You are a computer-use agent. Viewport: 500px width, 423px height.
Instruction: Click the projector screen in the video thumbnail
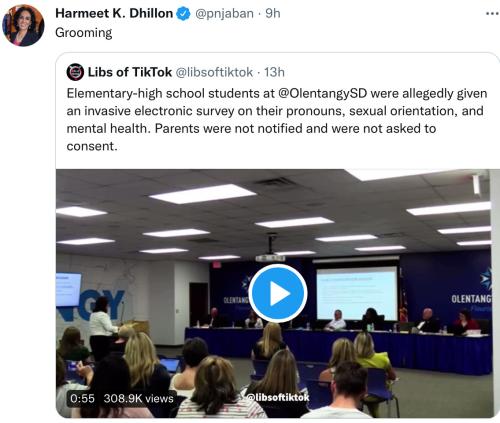click(x=356, y=293)
